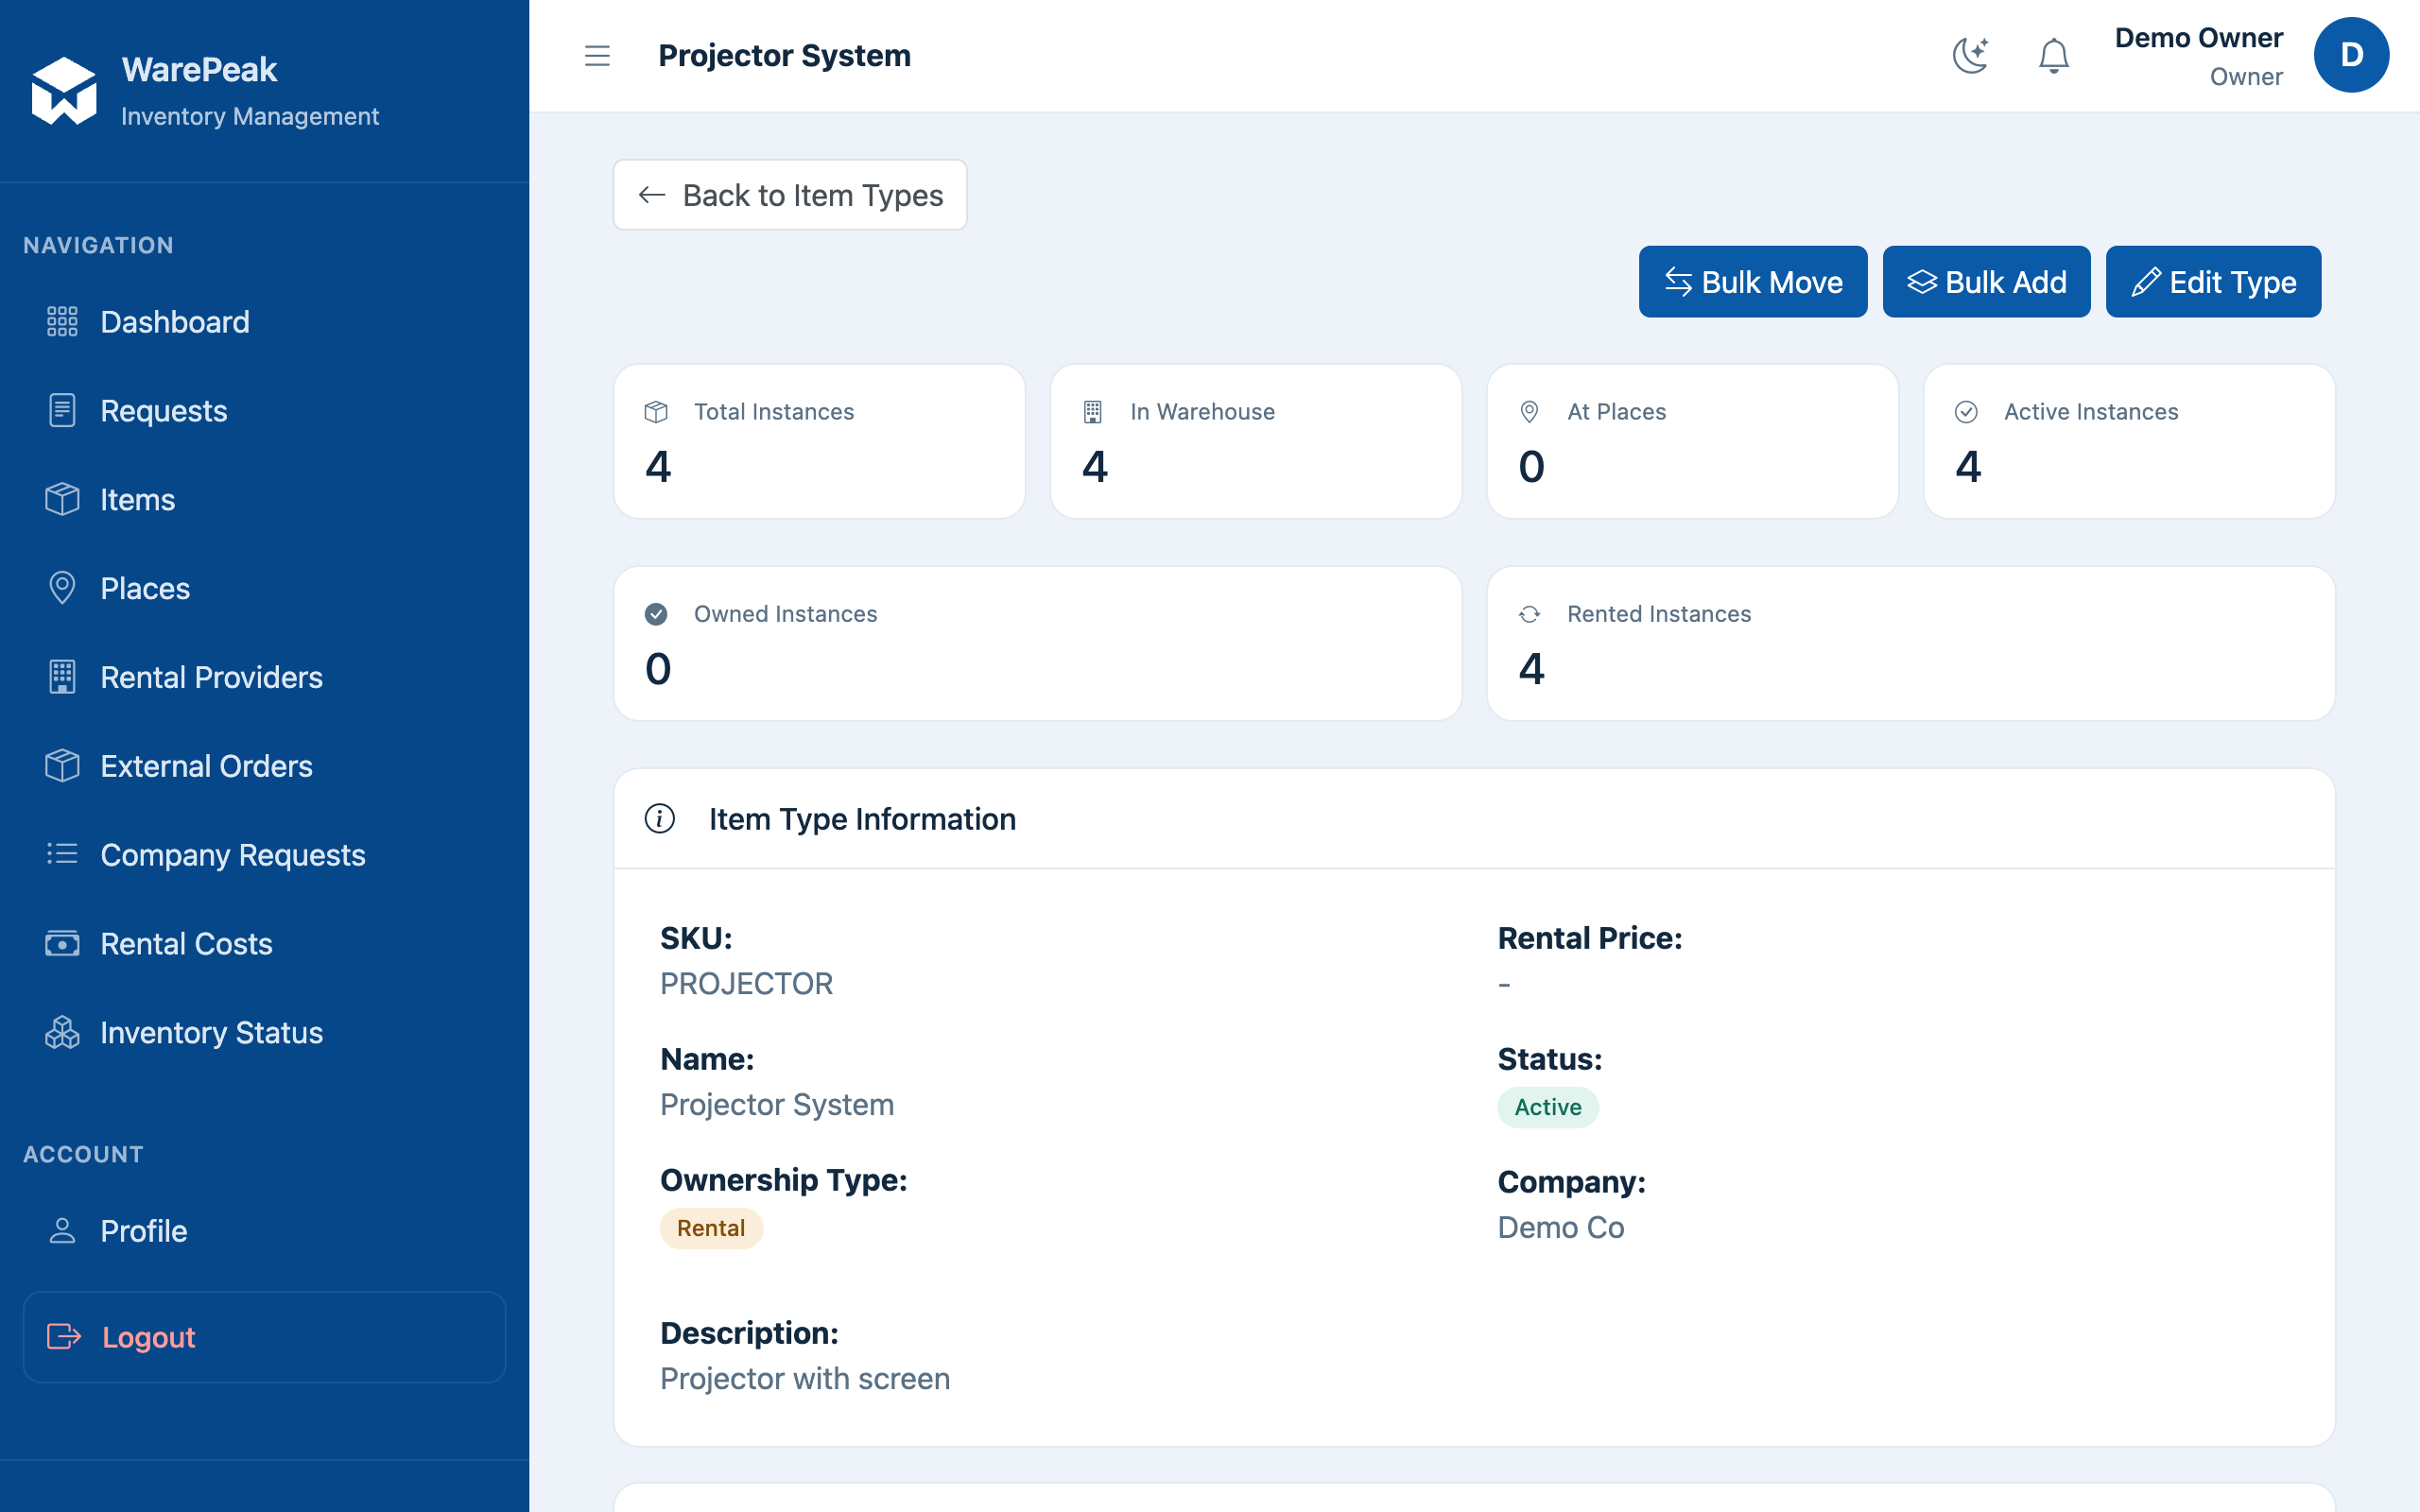Open Dashboard grid icon
Viewport: 2420px width, 1512px height.
pyautogui.click(x=62, y=322)
